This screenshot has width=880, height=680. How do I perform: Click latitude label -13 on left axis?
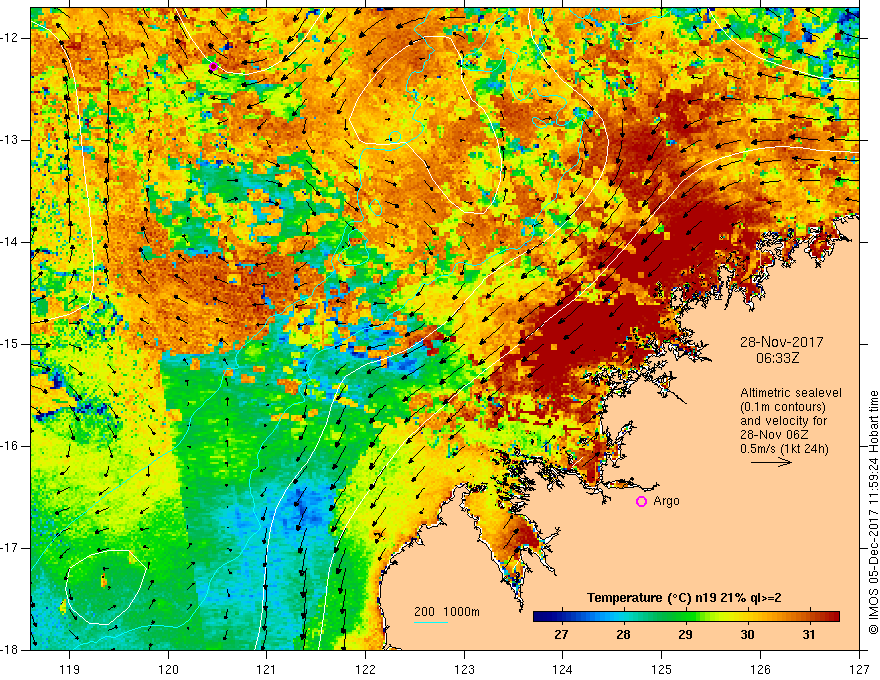coord(10,140)
